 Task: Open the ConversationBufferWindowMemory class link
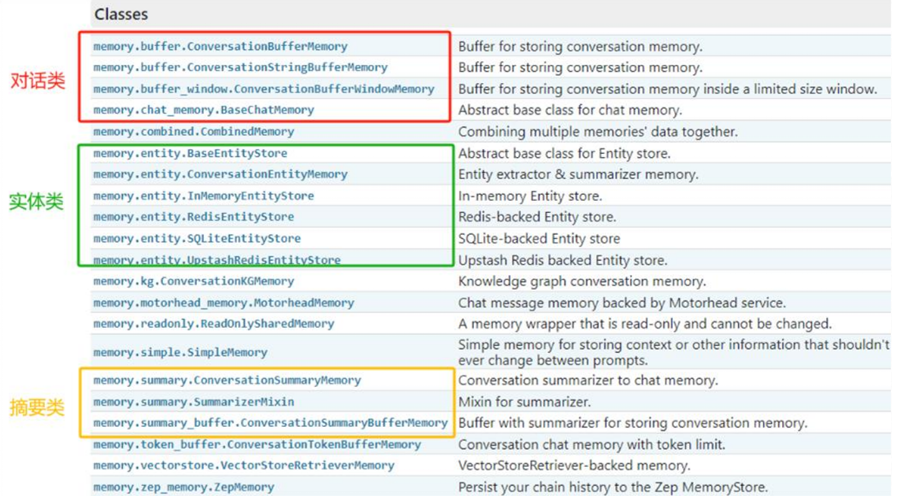[x=264, y=89]
